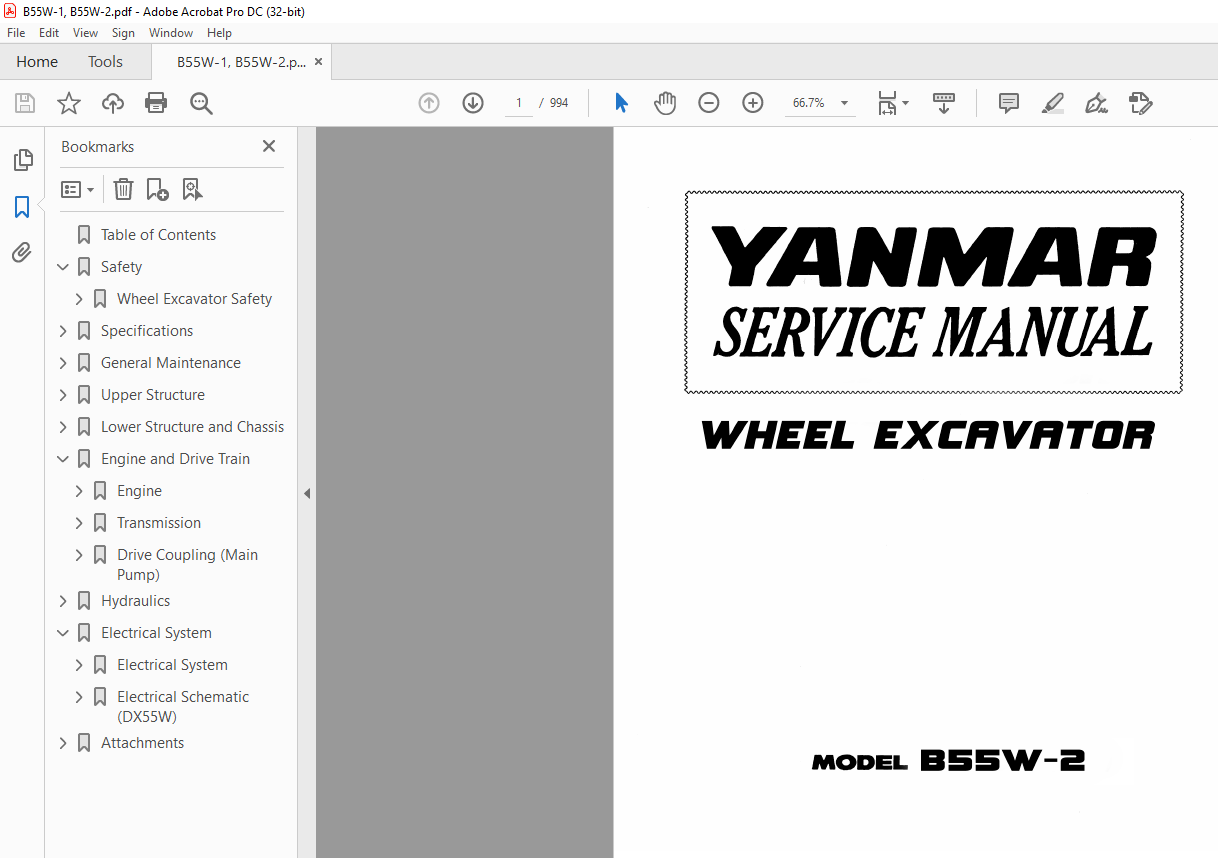Screen dimensions: 1218x858
Task: Expand Drive Coupling (Main Pump) bookmark
Action: click(x=79, y=555)
